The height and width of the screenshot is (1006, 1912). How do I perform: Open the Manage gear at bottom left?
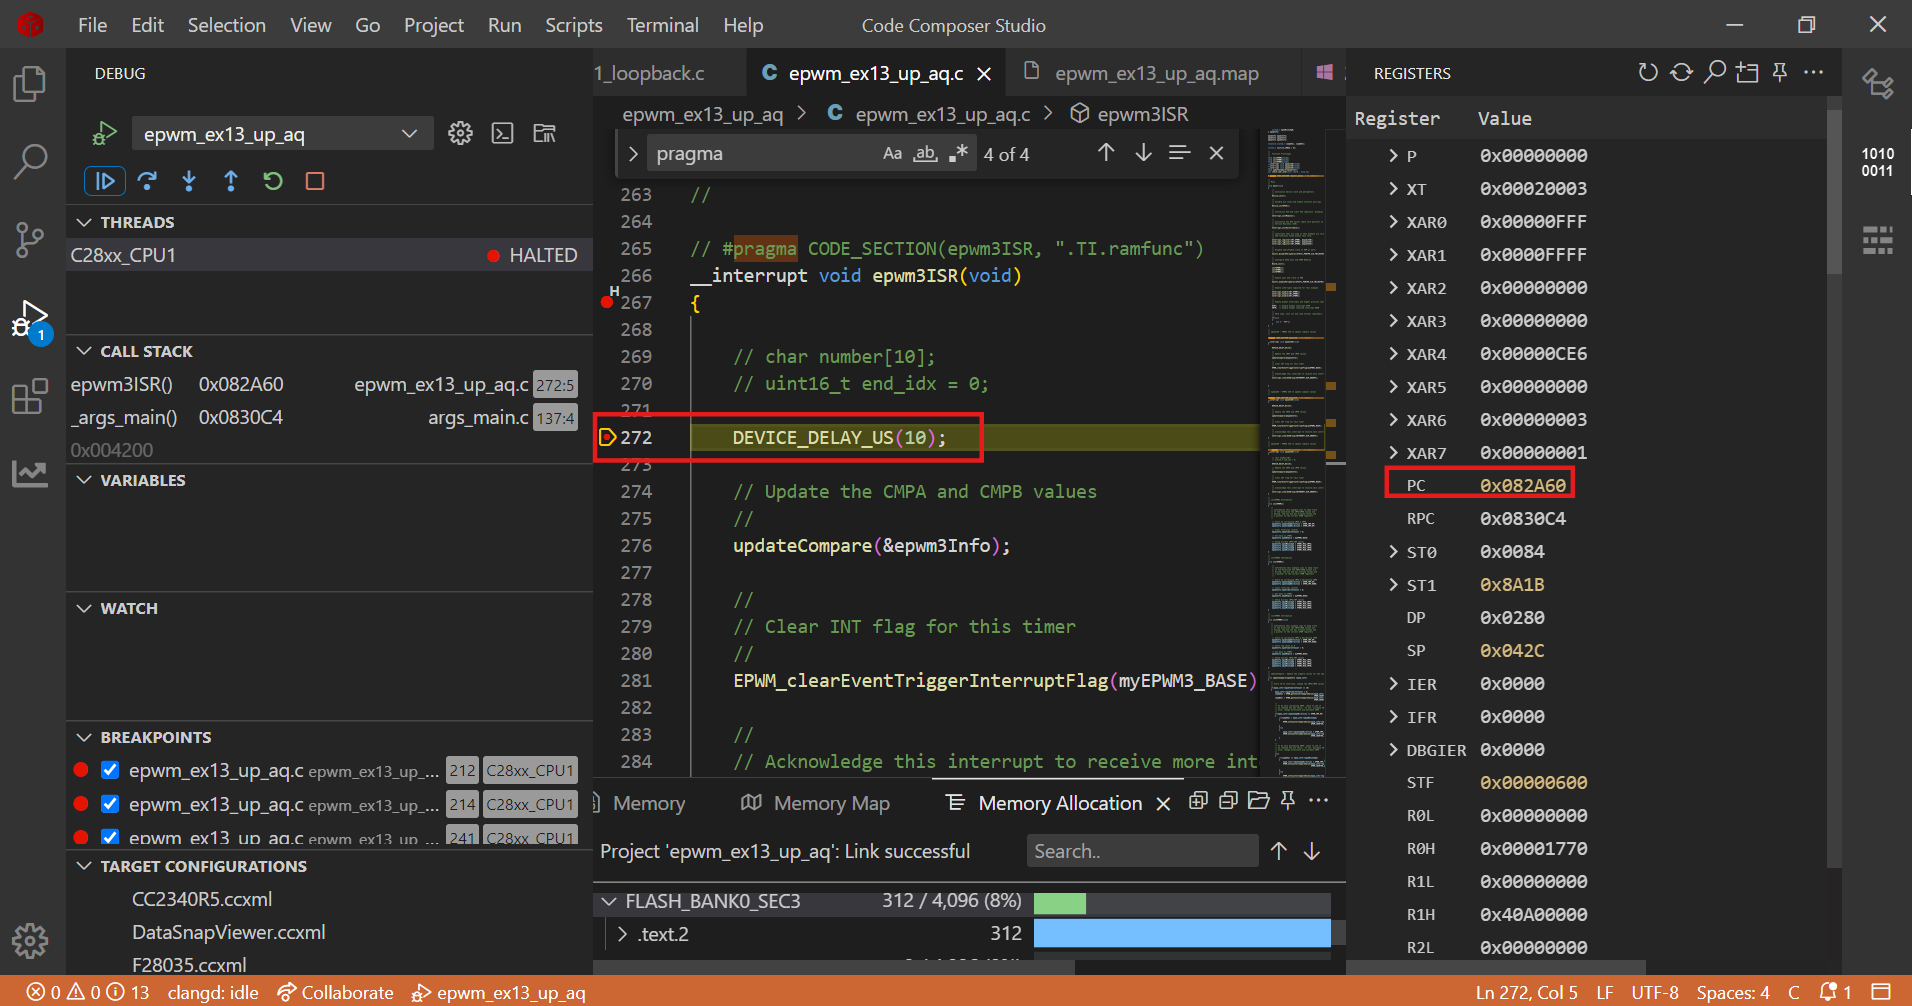(30, 940)
